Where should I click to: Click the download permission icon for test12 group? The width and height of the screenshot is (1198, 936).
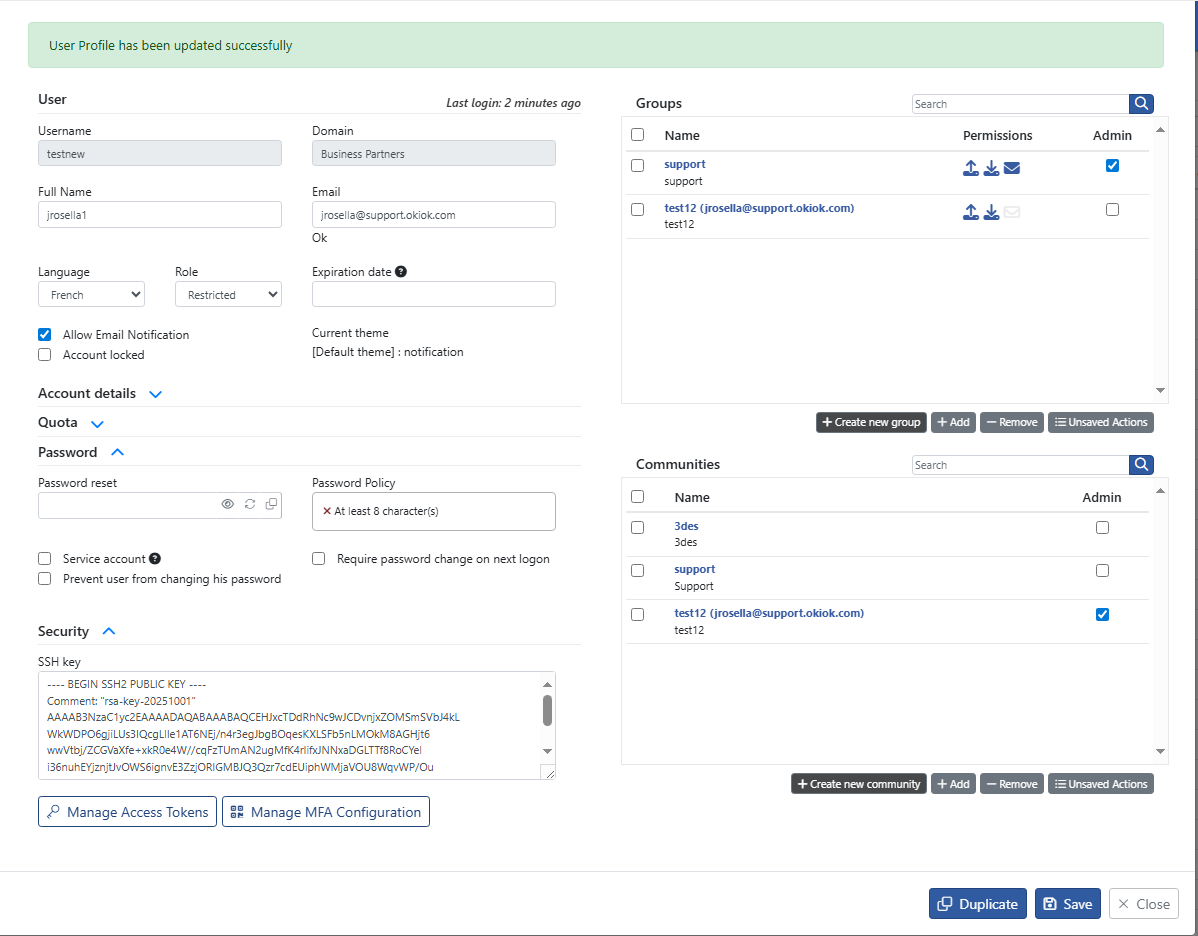tap(991, 212)
